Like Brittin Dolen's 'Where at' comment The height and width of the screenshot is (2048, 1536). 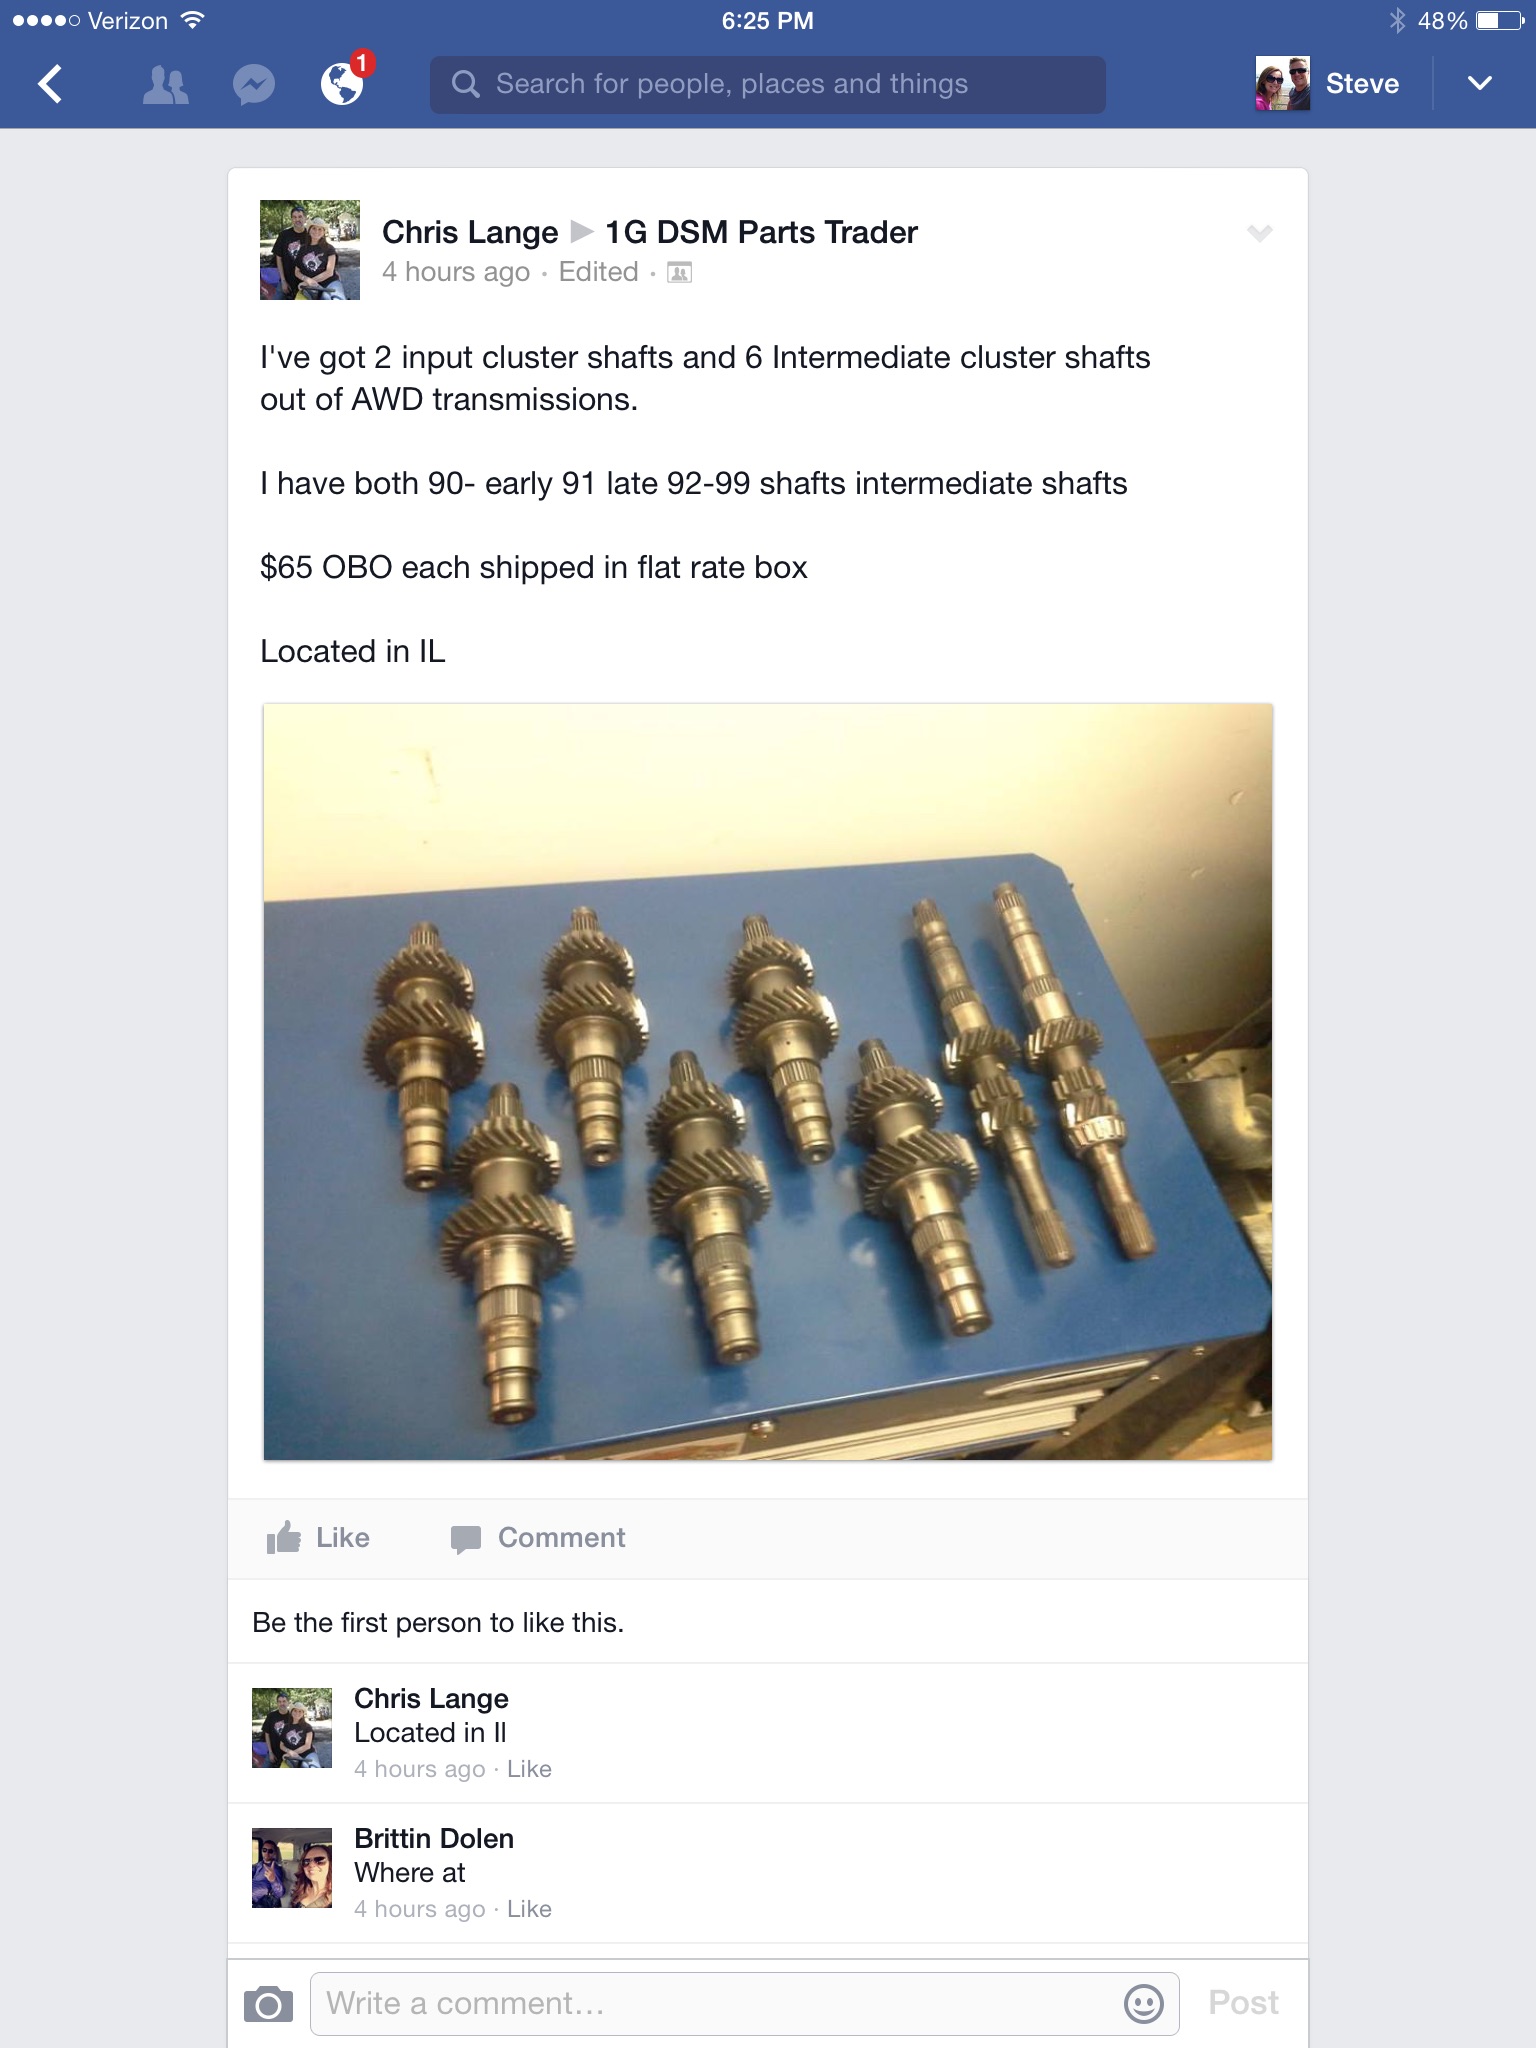point(529,1909)
